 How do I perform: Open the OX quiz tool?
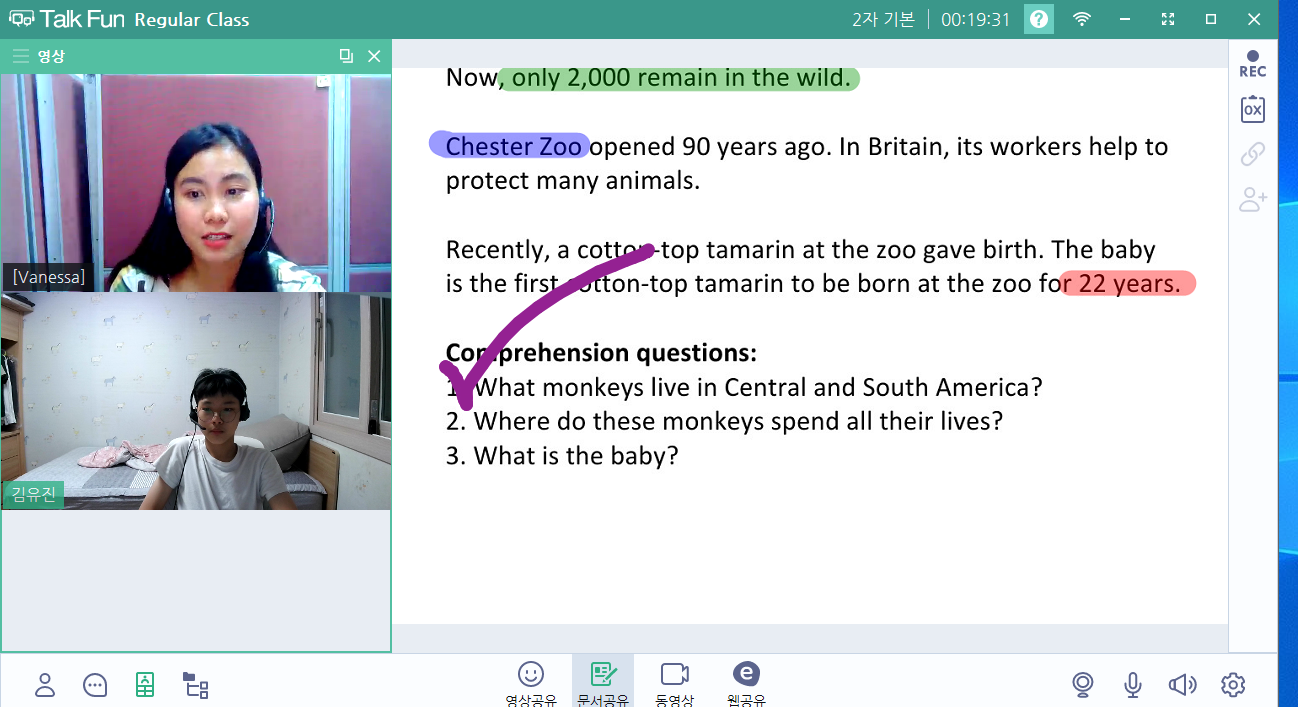1252,109
